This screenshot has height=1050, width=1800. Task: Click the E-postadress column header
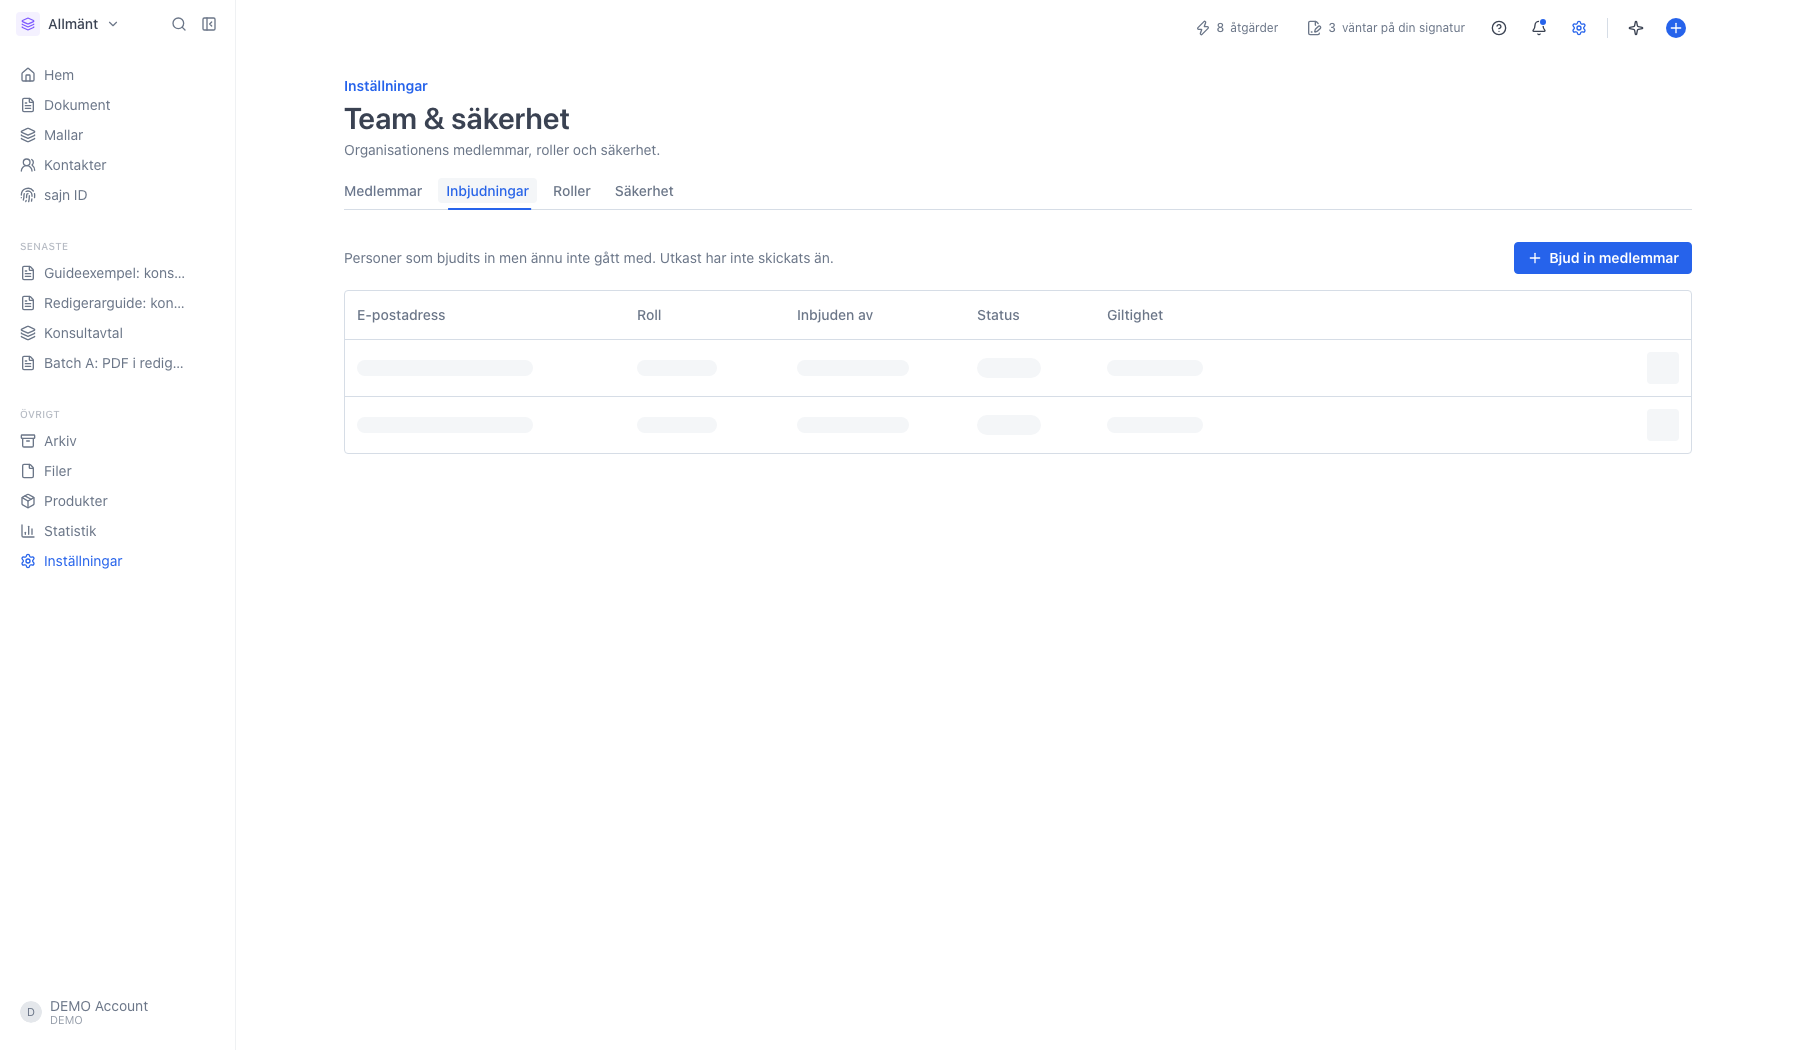click(x=401, y=315)
